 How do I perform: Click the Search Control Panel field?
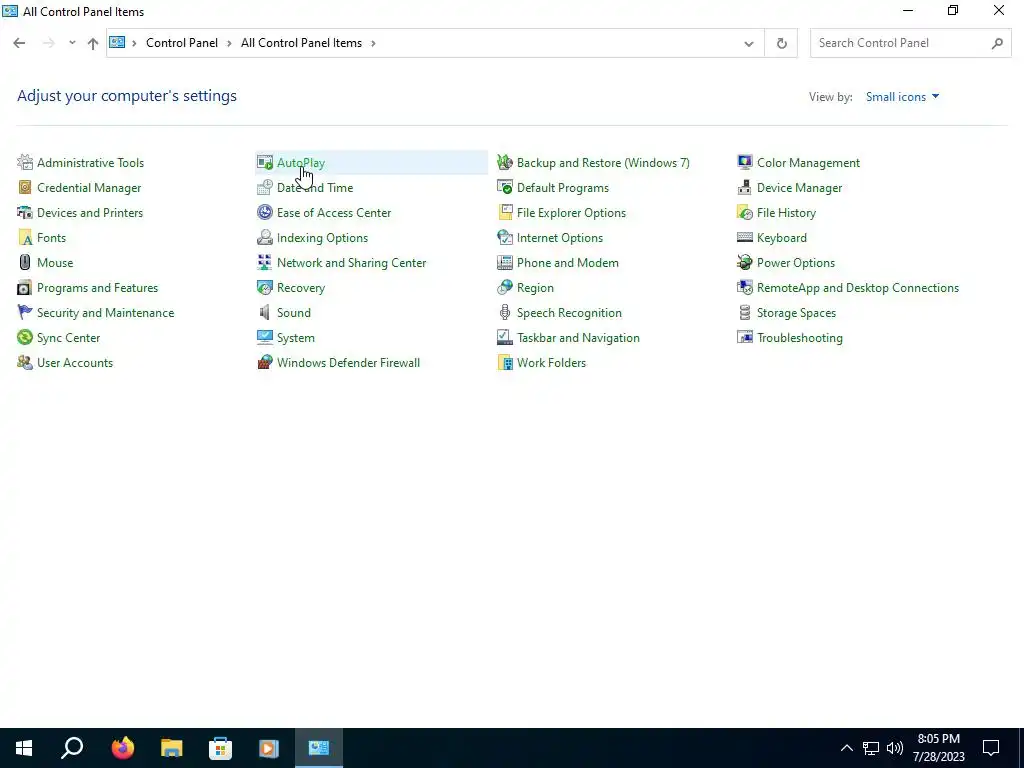pyautogui.click(x=910, y=43)
